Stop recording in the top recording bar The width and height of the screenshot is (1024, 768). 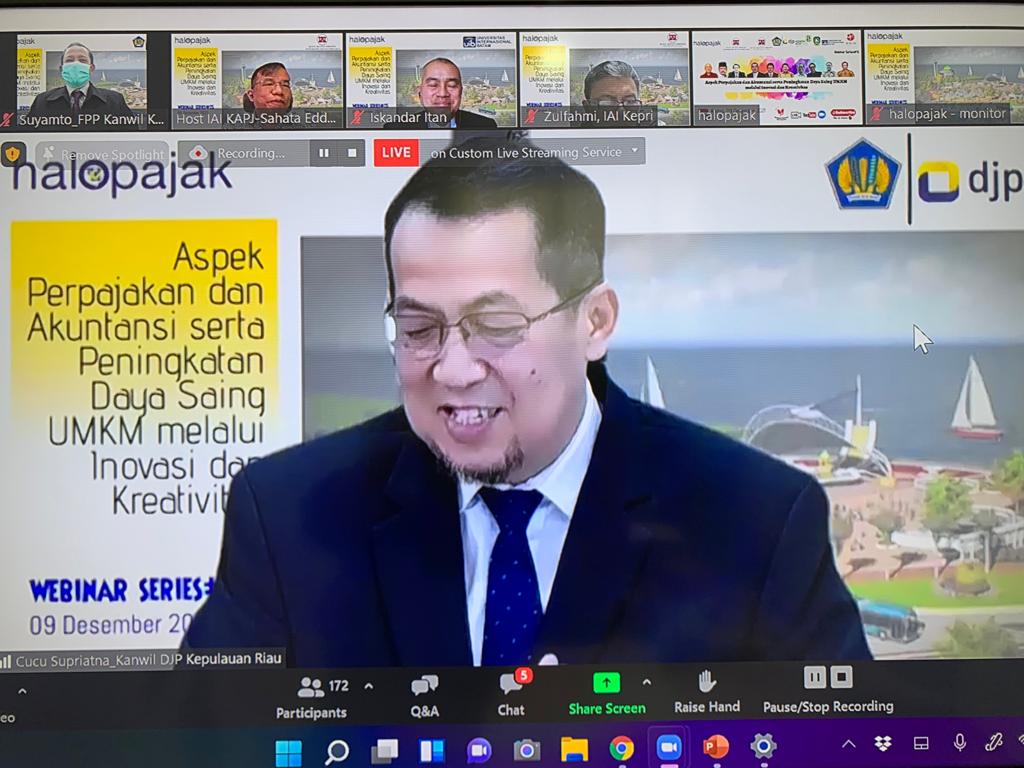pyautogui.click(x=351, y=153)
